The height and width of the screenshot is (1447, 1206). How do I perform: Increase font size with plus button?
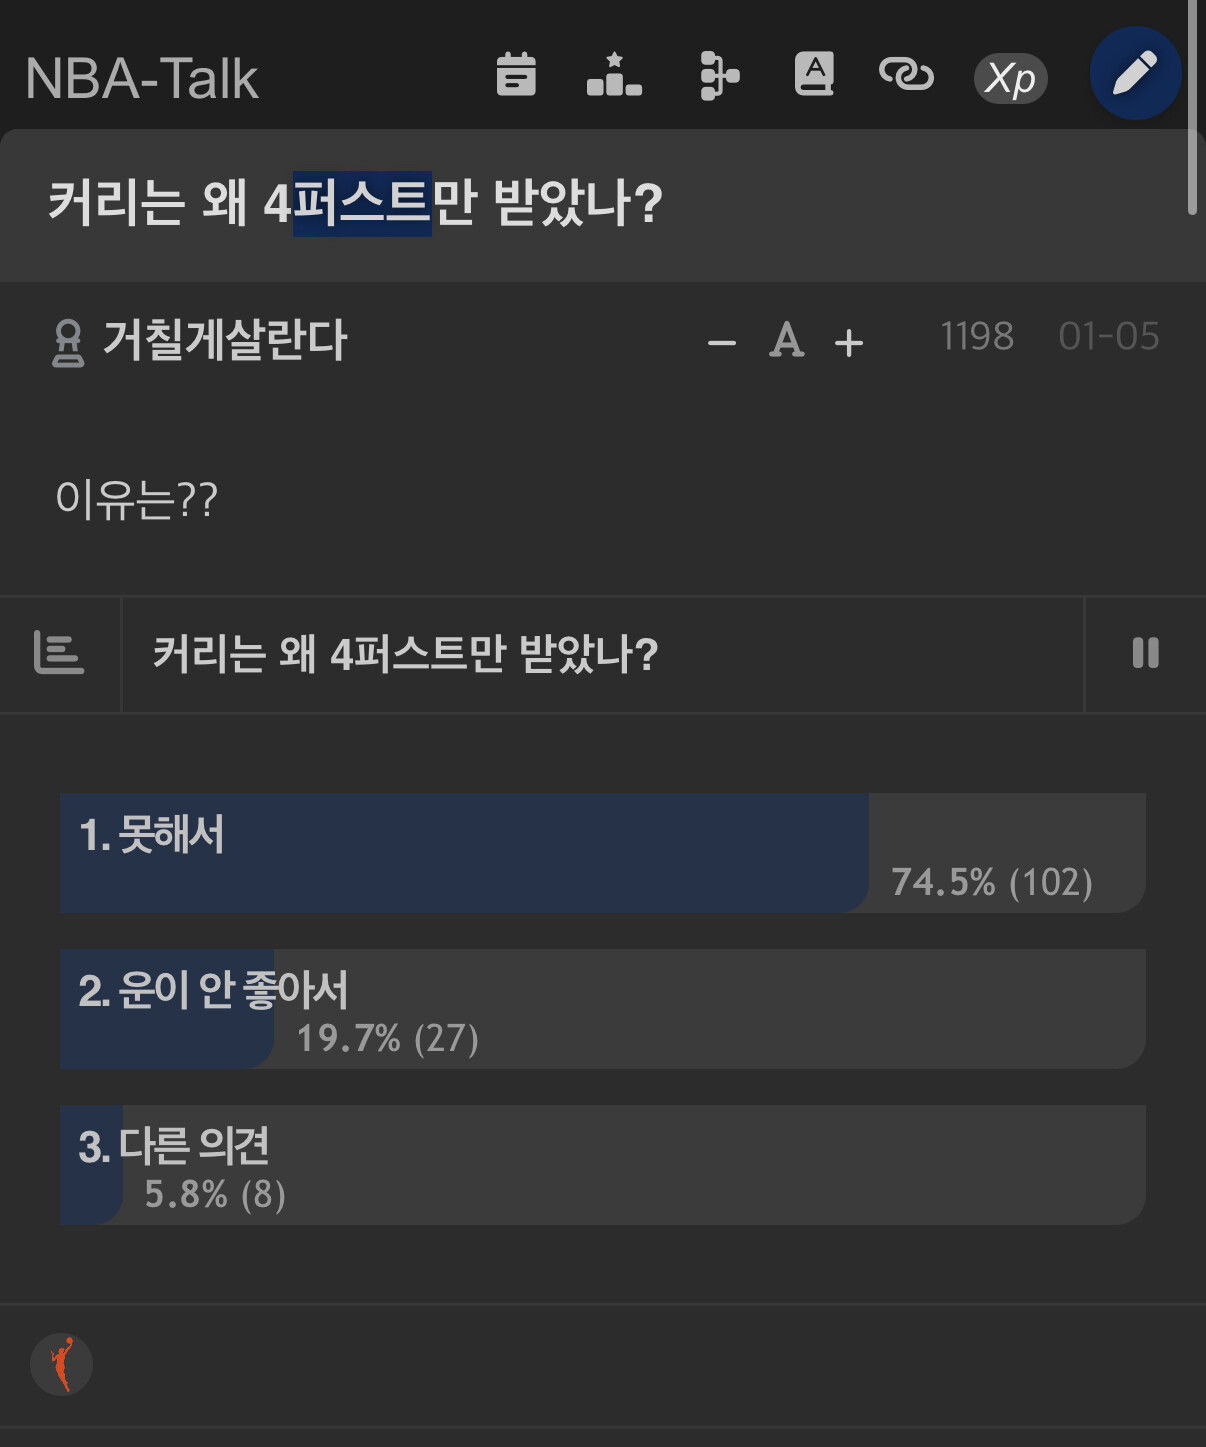click(849, 343)
